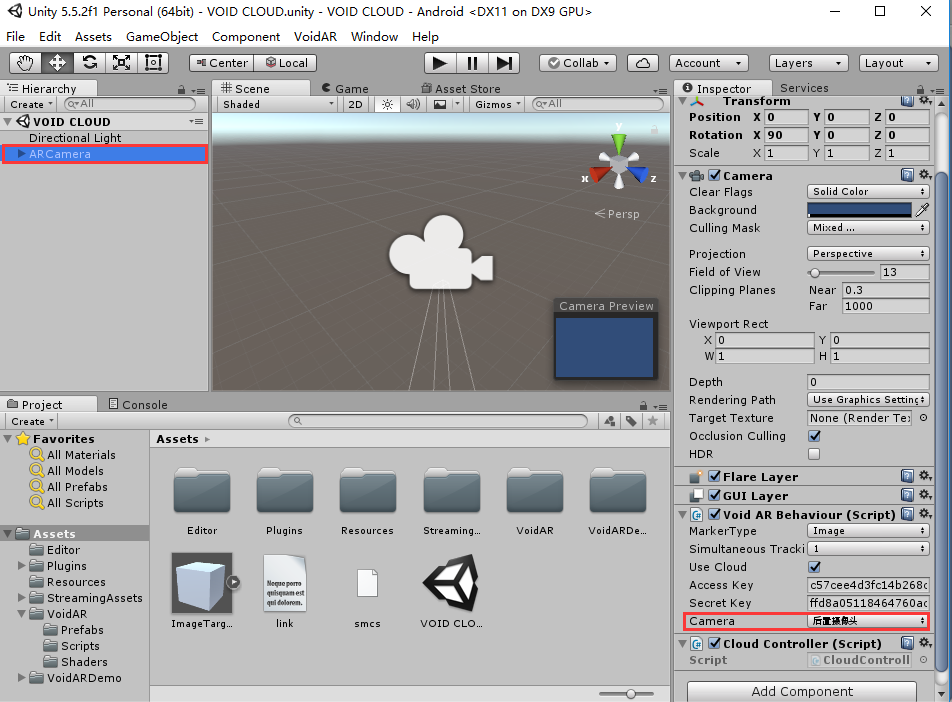Screen dimensions: 952x702
Task: Switch to the Game tab
Action: pyautogui.click(x=345, y=89)
